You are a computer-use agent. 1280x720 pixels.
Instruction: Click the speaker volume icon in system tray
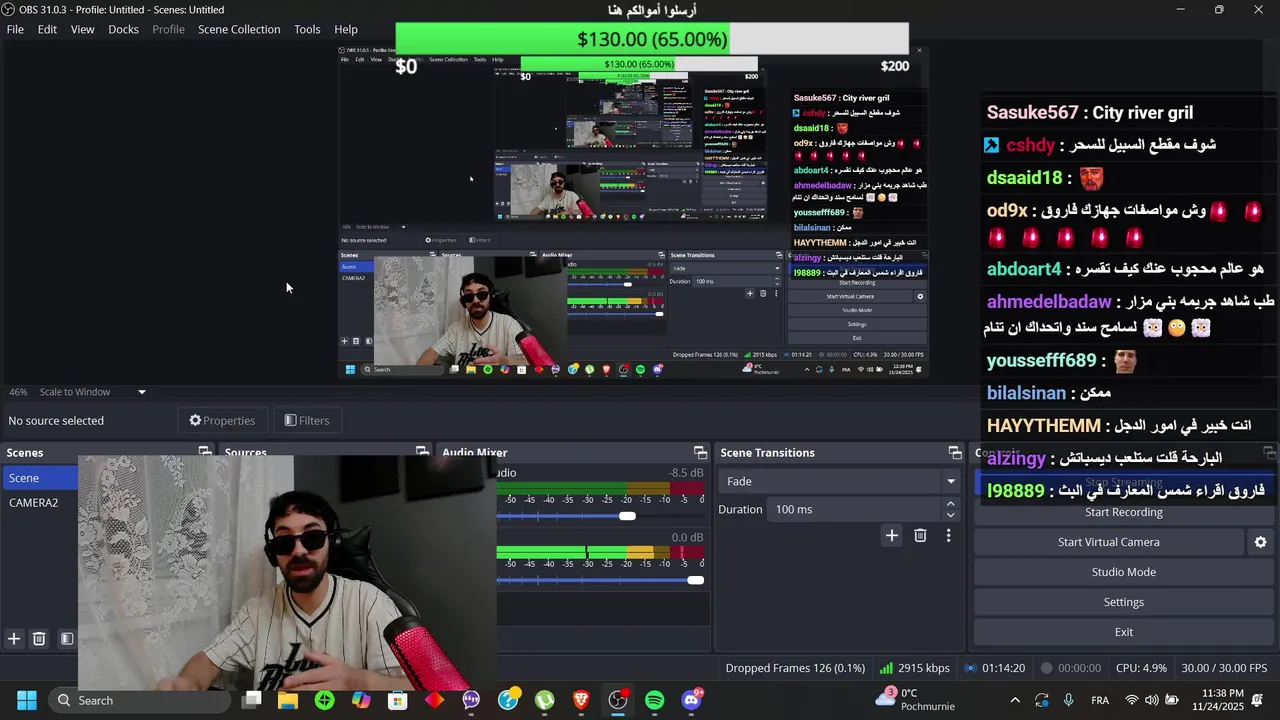coord(1152,700)
